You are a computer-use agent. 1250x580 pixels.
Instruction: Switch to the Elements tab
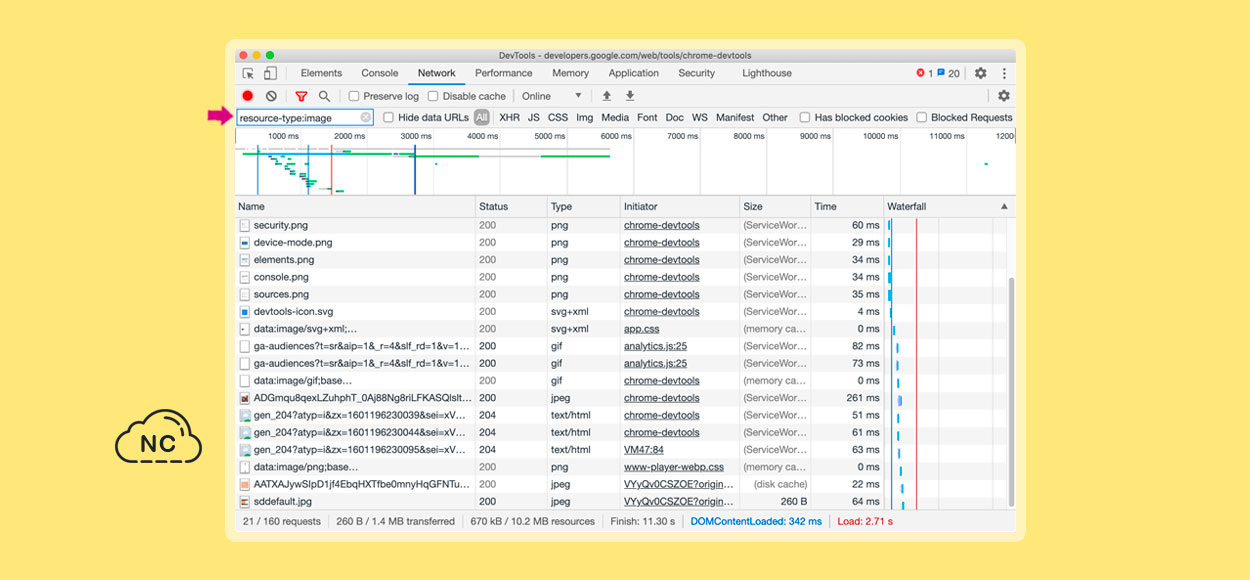(x=321, y=73)
